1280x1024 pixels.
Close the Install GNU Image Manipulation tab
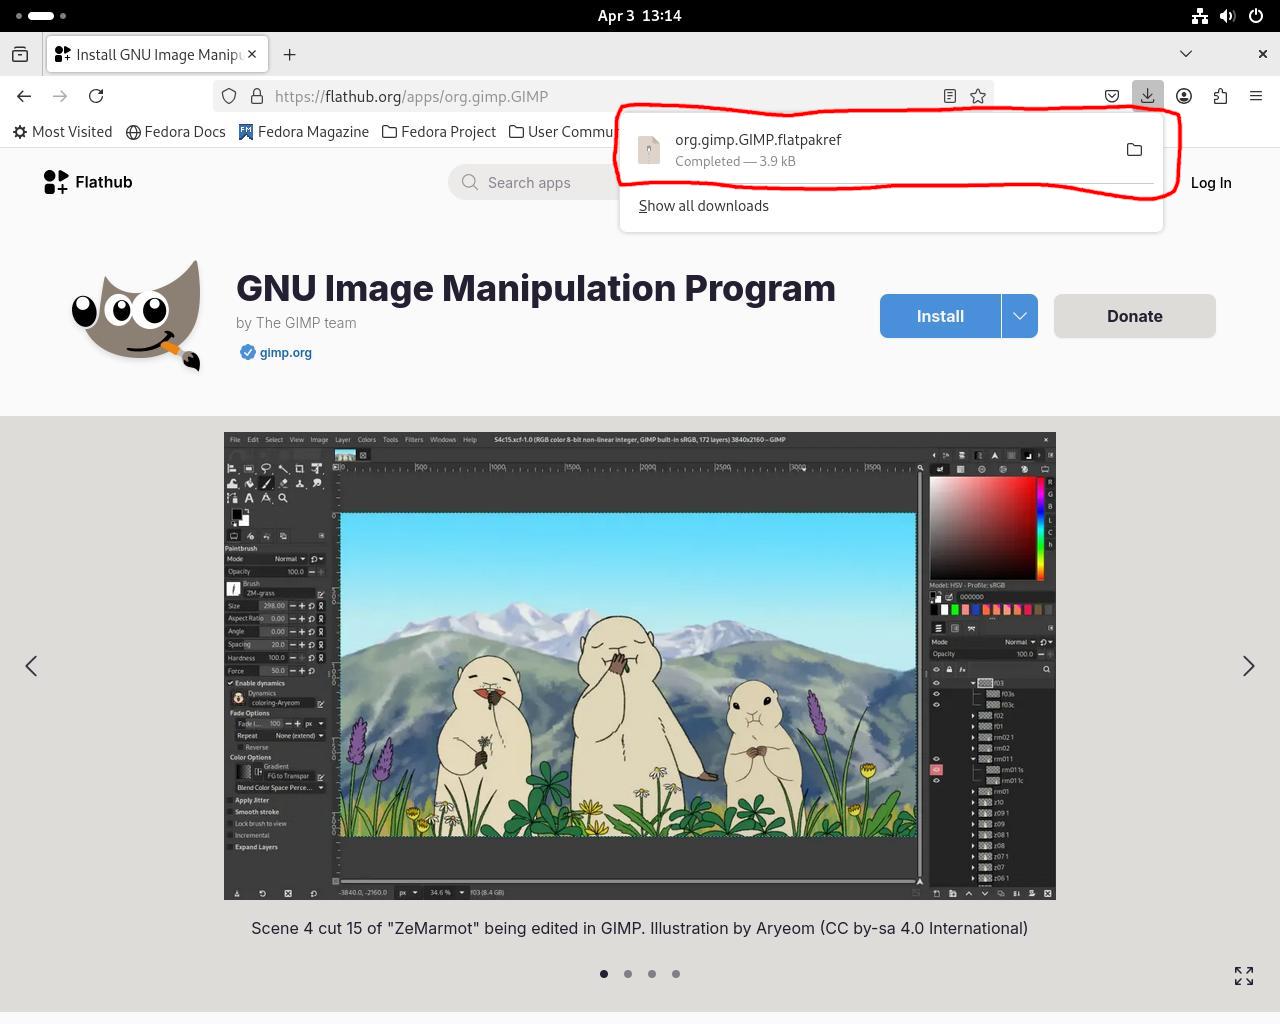[x=252, y=54]
